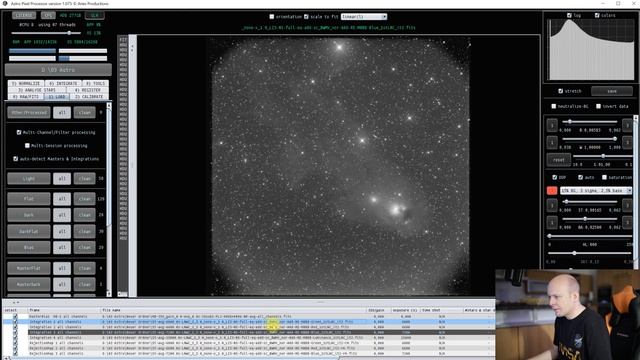The width and height of the screenshot is (640, 360).
Task: Click the MasterFlat load button
Action: click(29, 268)
